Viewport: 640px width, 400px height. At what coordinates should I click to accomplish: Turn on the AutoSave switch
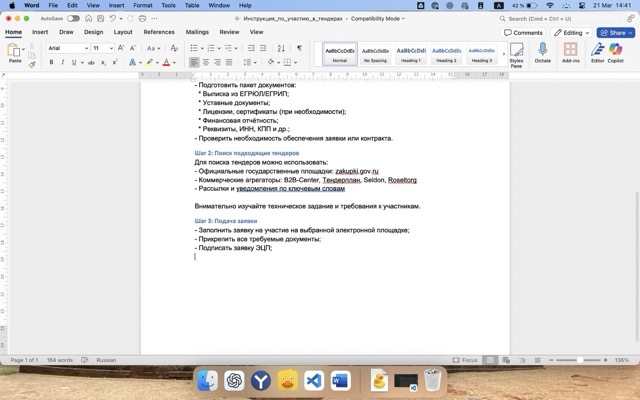[75, 18]
